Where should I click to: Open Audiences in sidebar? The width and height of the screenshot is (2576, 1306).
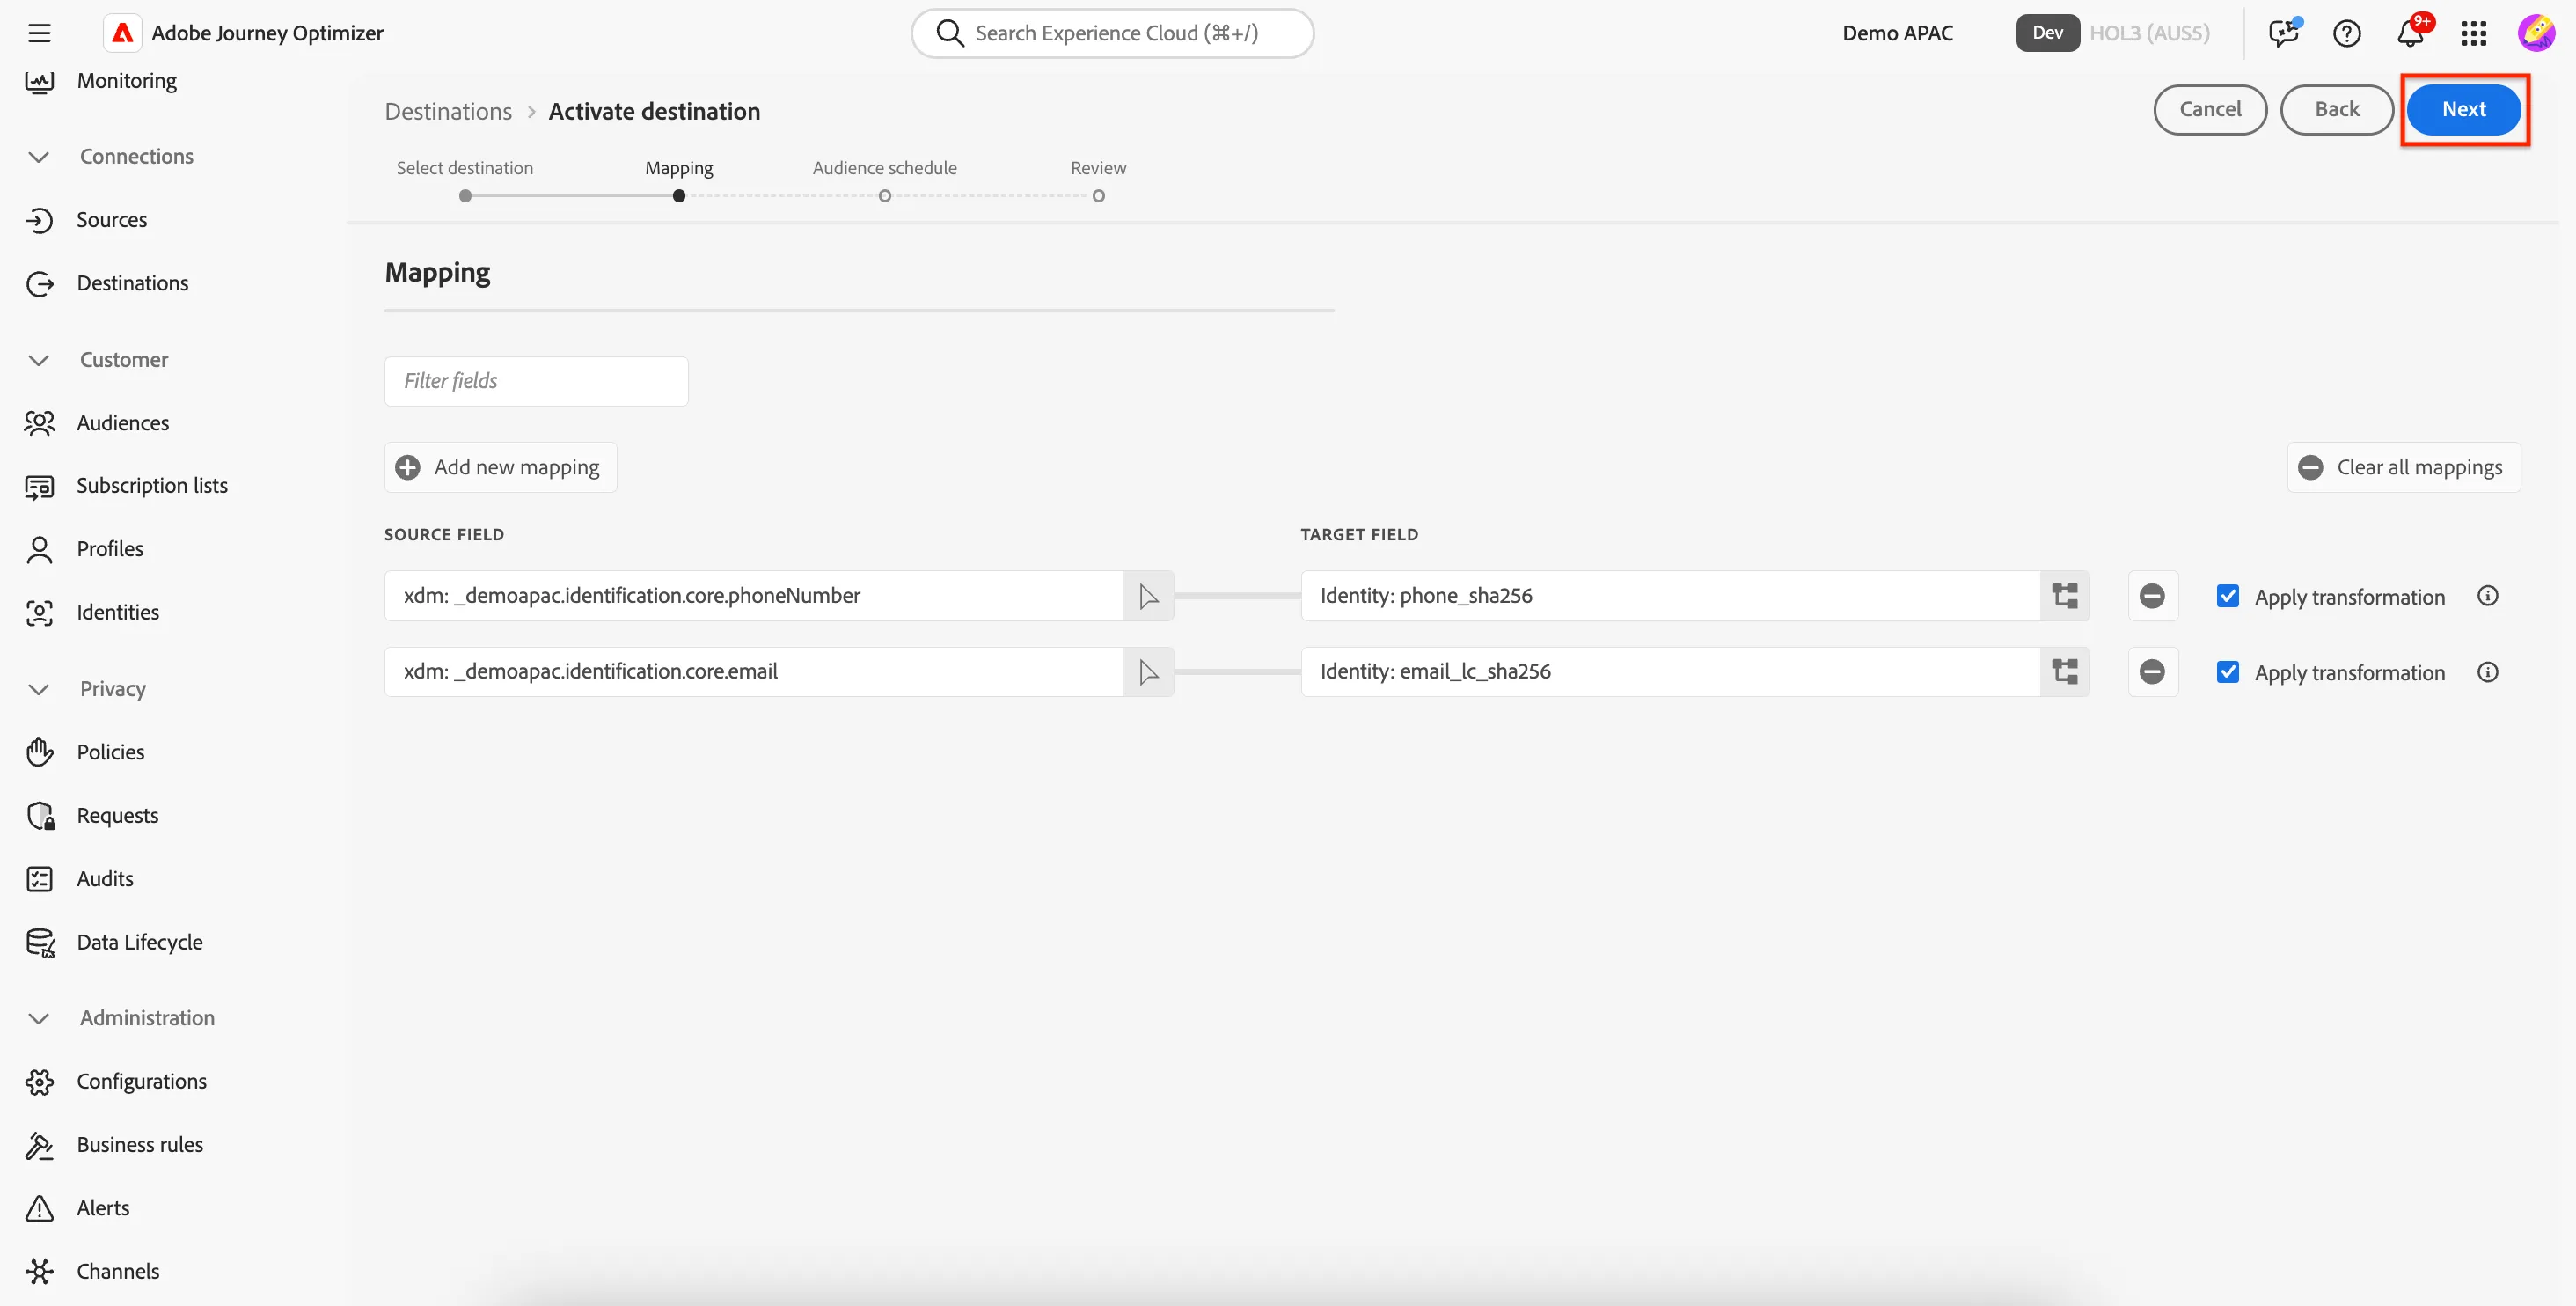click(122, 423)
